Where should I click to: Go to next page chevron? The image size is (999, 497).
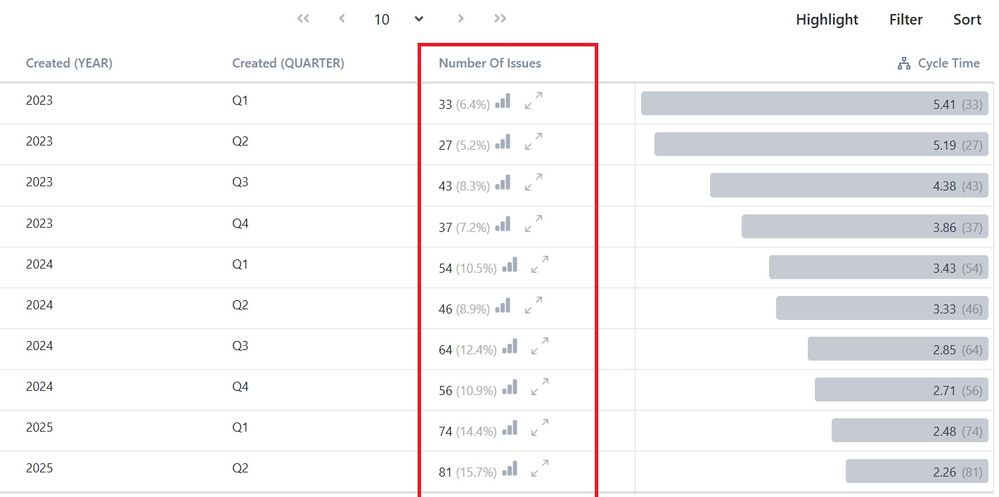point(461,18)
